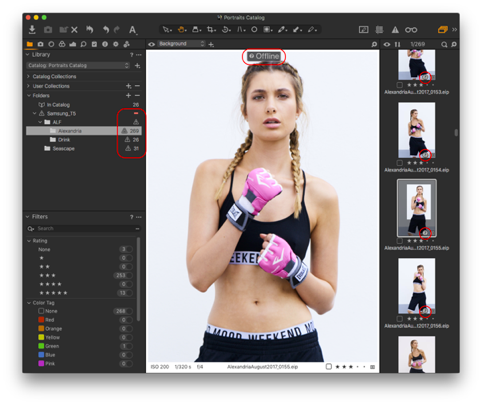Viewport: 482px width, 405px height.
Task: Click the Redo arrow icon
Action: click(x=117, y=30)
